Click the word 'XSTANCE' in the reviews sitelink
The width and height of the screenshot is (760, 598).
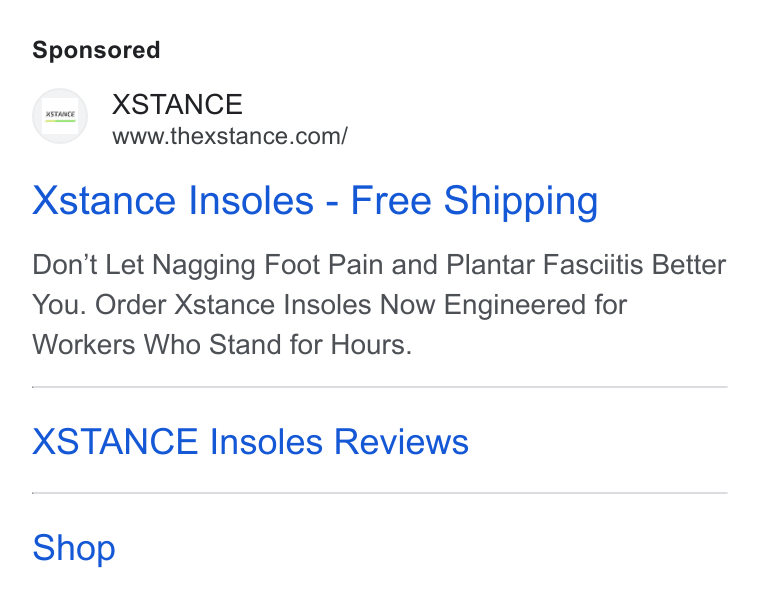pyautogui.click(x=115, y=441)
